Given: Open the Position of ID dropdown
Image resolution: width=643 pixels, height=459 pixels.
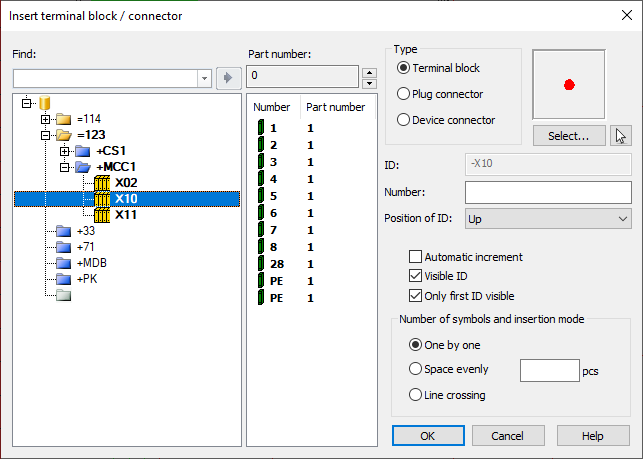Looking at the screenshot, I should point(548,219).
